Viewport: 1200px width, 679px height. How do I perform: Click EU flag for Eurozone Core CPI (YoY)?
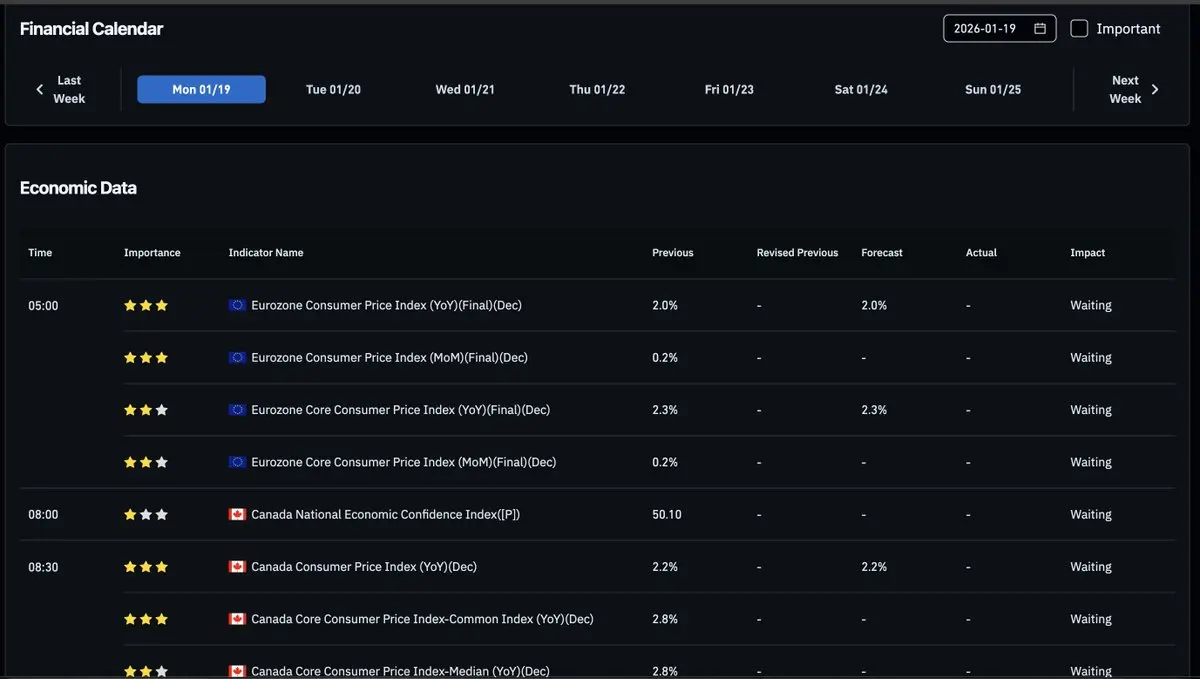click(237, 410)
